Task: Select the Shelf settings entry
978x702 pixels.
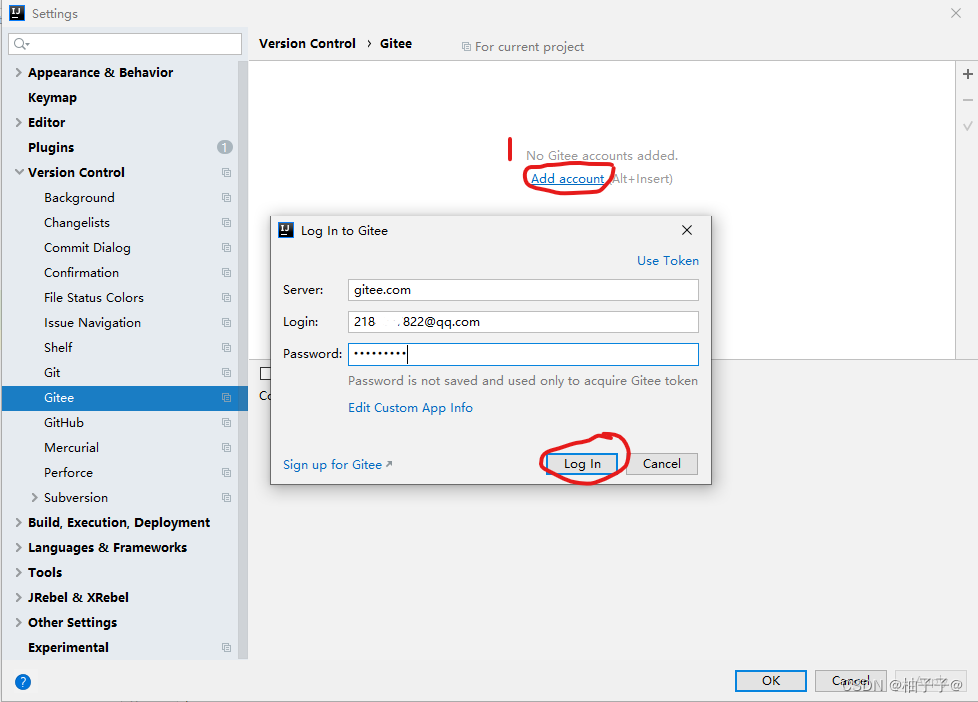Action: click(58, 348)
